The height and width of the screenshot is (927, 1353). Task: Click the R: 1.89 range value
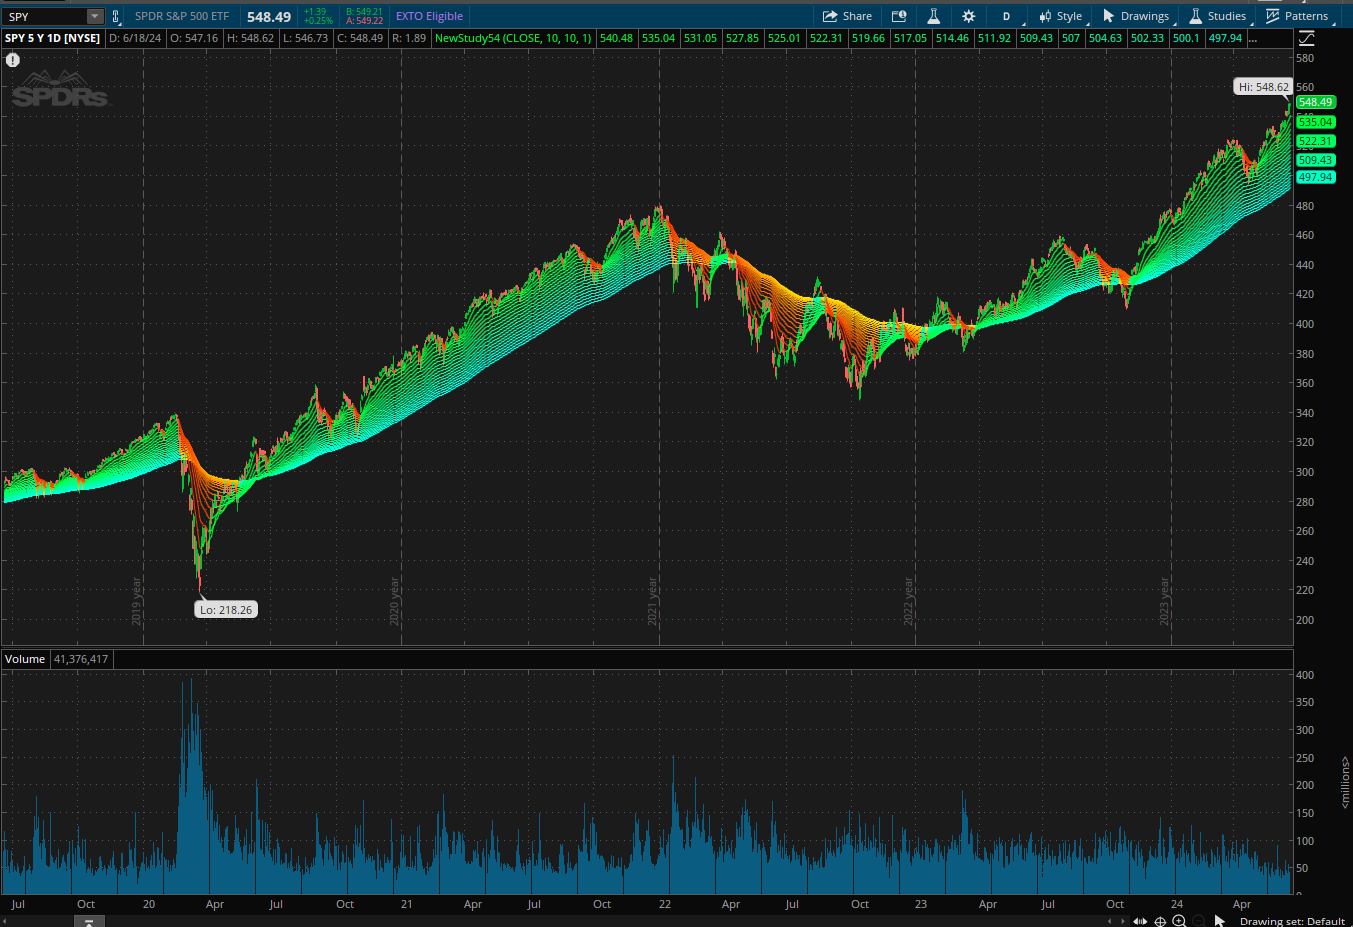click(x=408, y=38)
